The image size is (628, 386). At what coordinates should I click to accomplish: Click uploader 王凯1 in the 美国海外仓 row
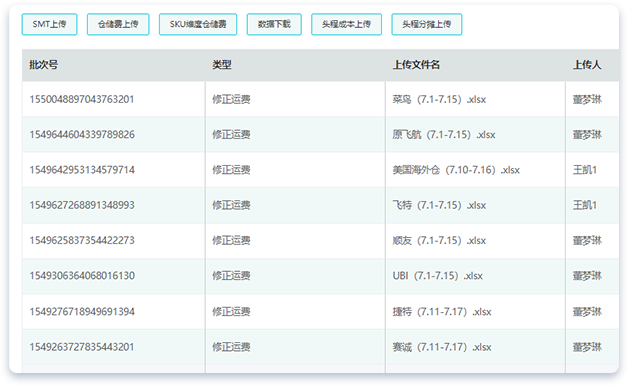(585, 170)
